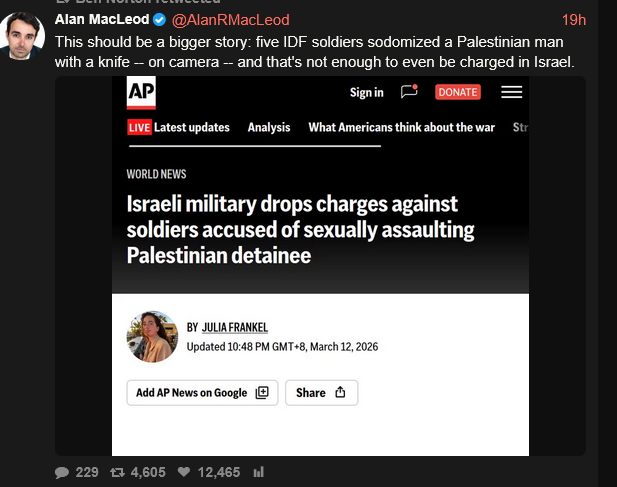The height and width of the screenshot is (487, 617).
Task: Open the @AlanRMacLeod handle link
Action: pos(231,20)
